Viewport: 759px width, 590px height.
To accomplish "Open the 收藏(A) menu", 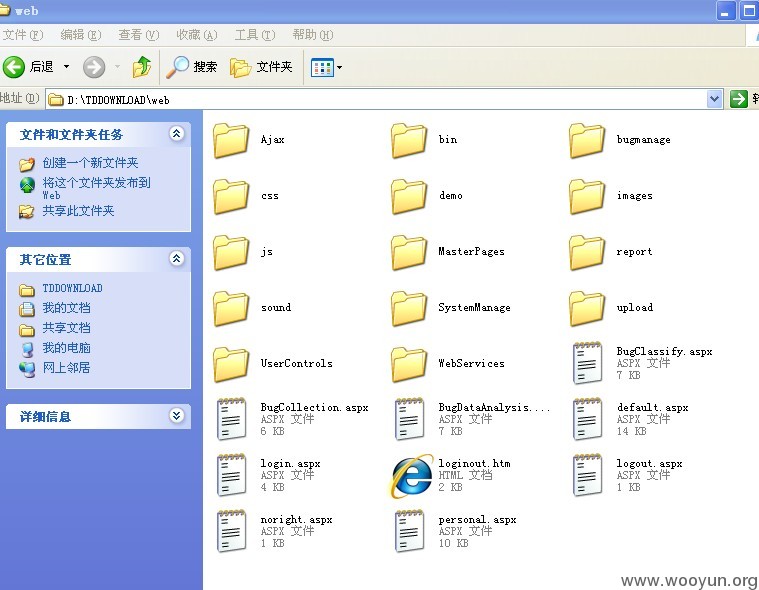I will tap(197, 35).
